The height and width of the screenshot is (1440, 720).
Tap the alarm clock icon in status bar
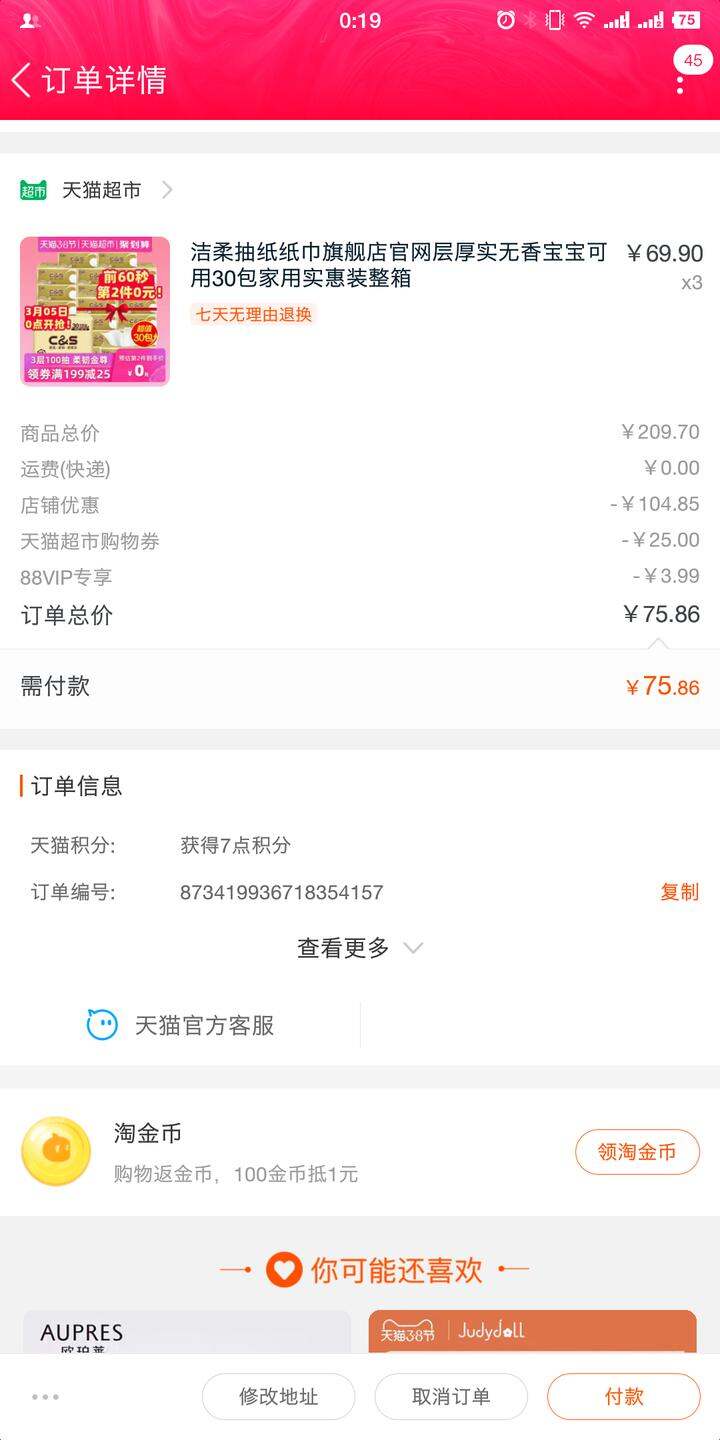click(507, 20)
